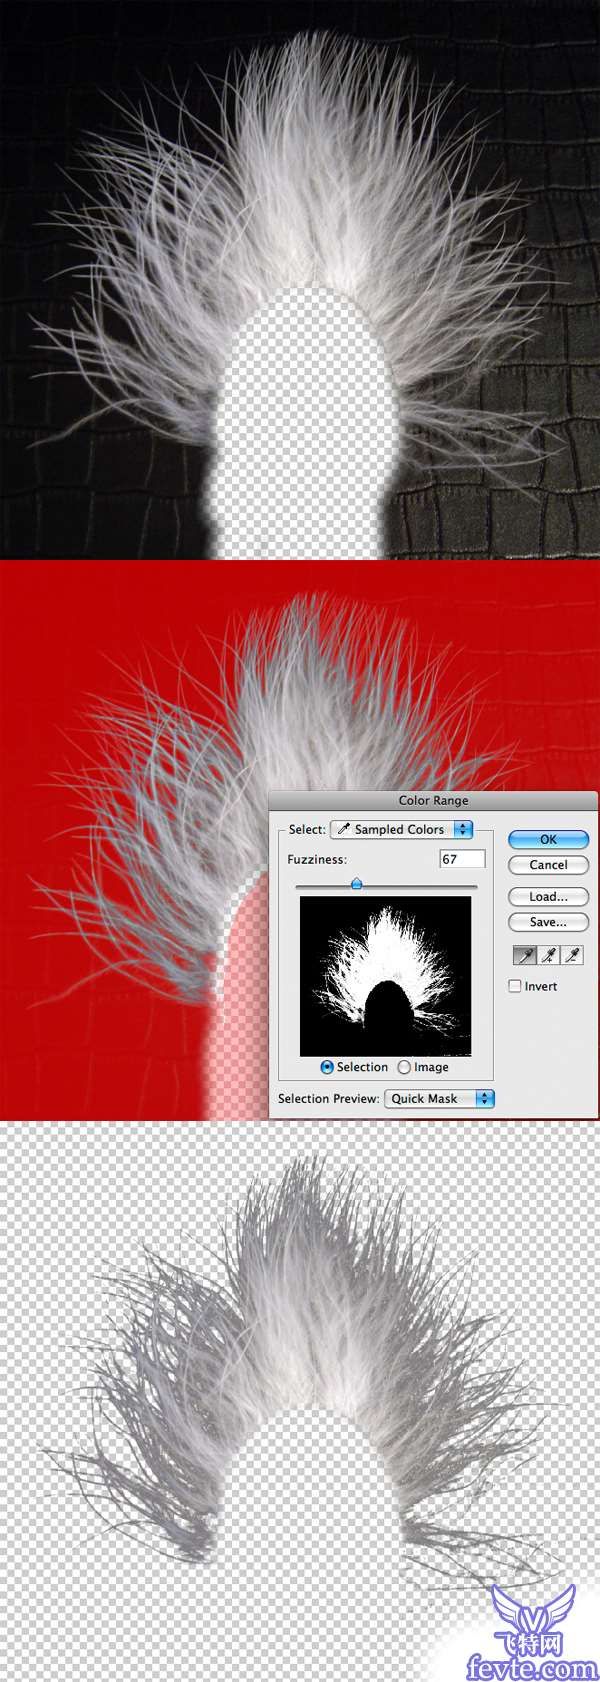
Task: Enable the Invert checkbox
Action: tap(516, 986)
